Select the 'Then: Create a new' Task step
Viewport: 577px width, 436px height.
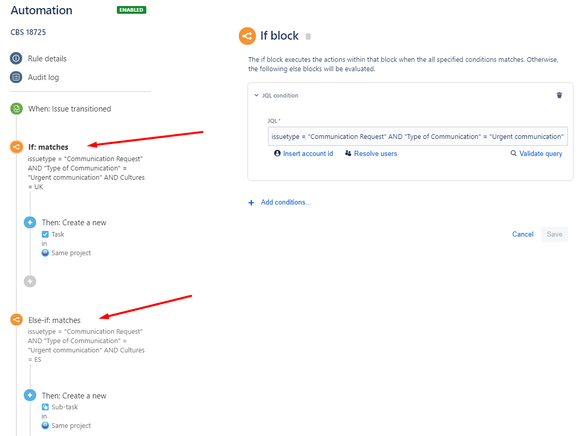pos(74,223)
